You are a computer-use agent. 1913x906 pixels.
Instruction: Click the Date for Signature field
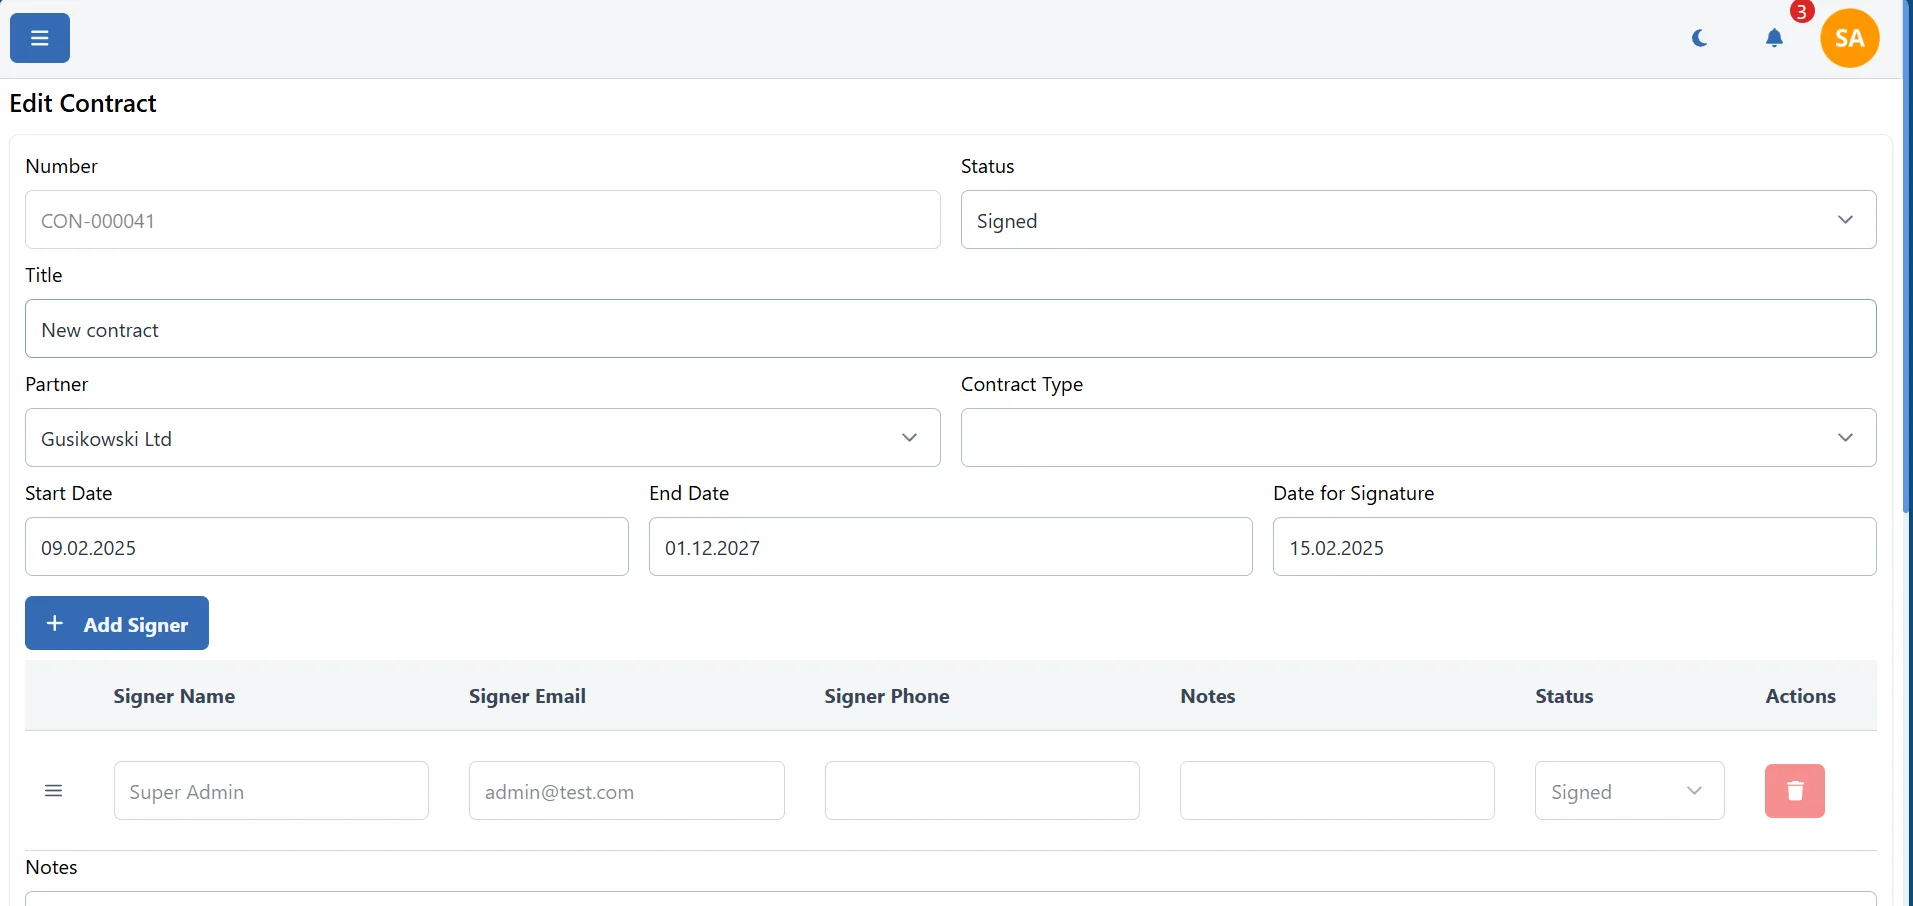pyautogui.click(x=1574, y=547)
